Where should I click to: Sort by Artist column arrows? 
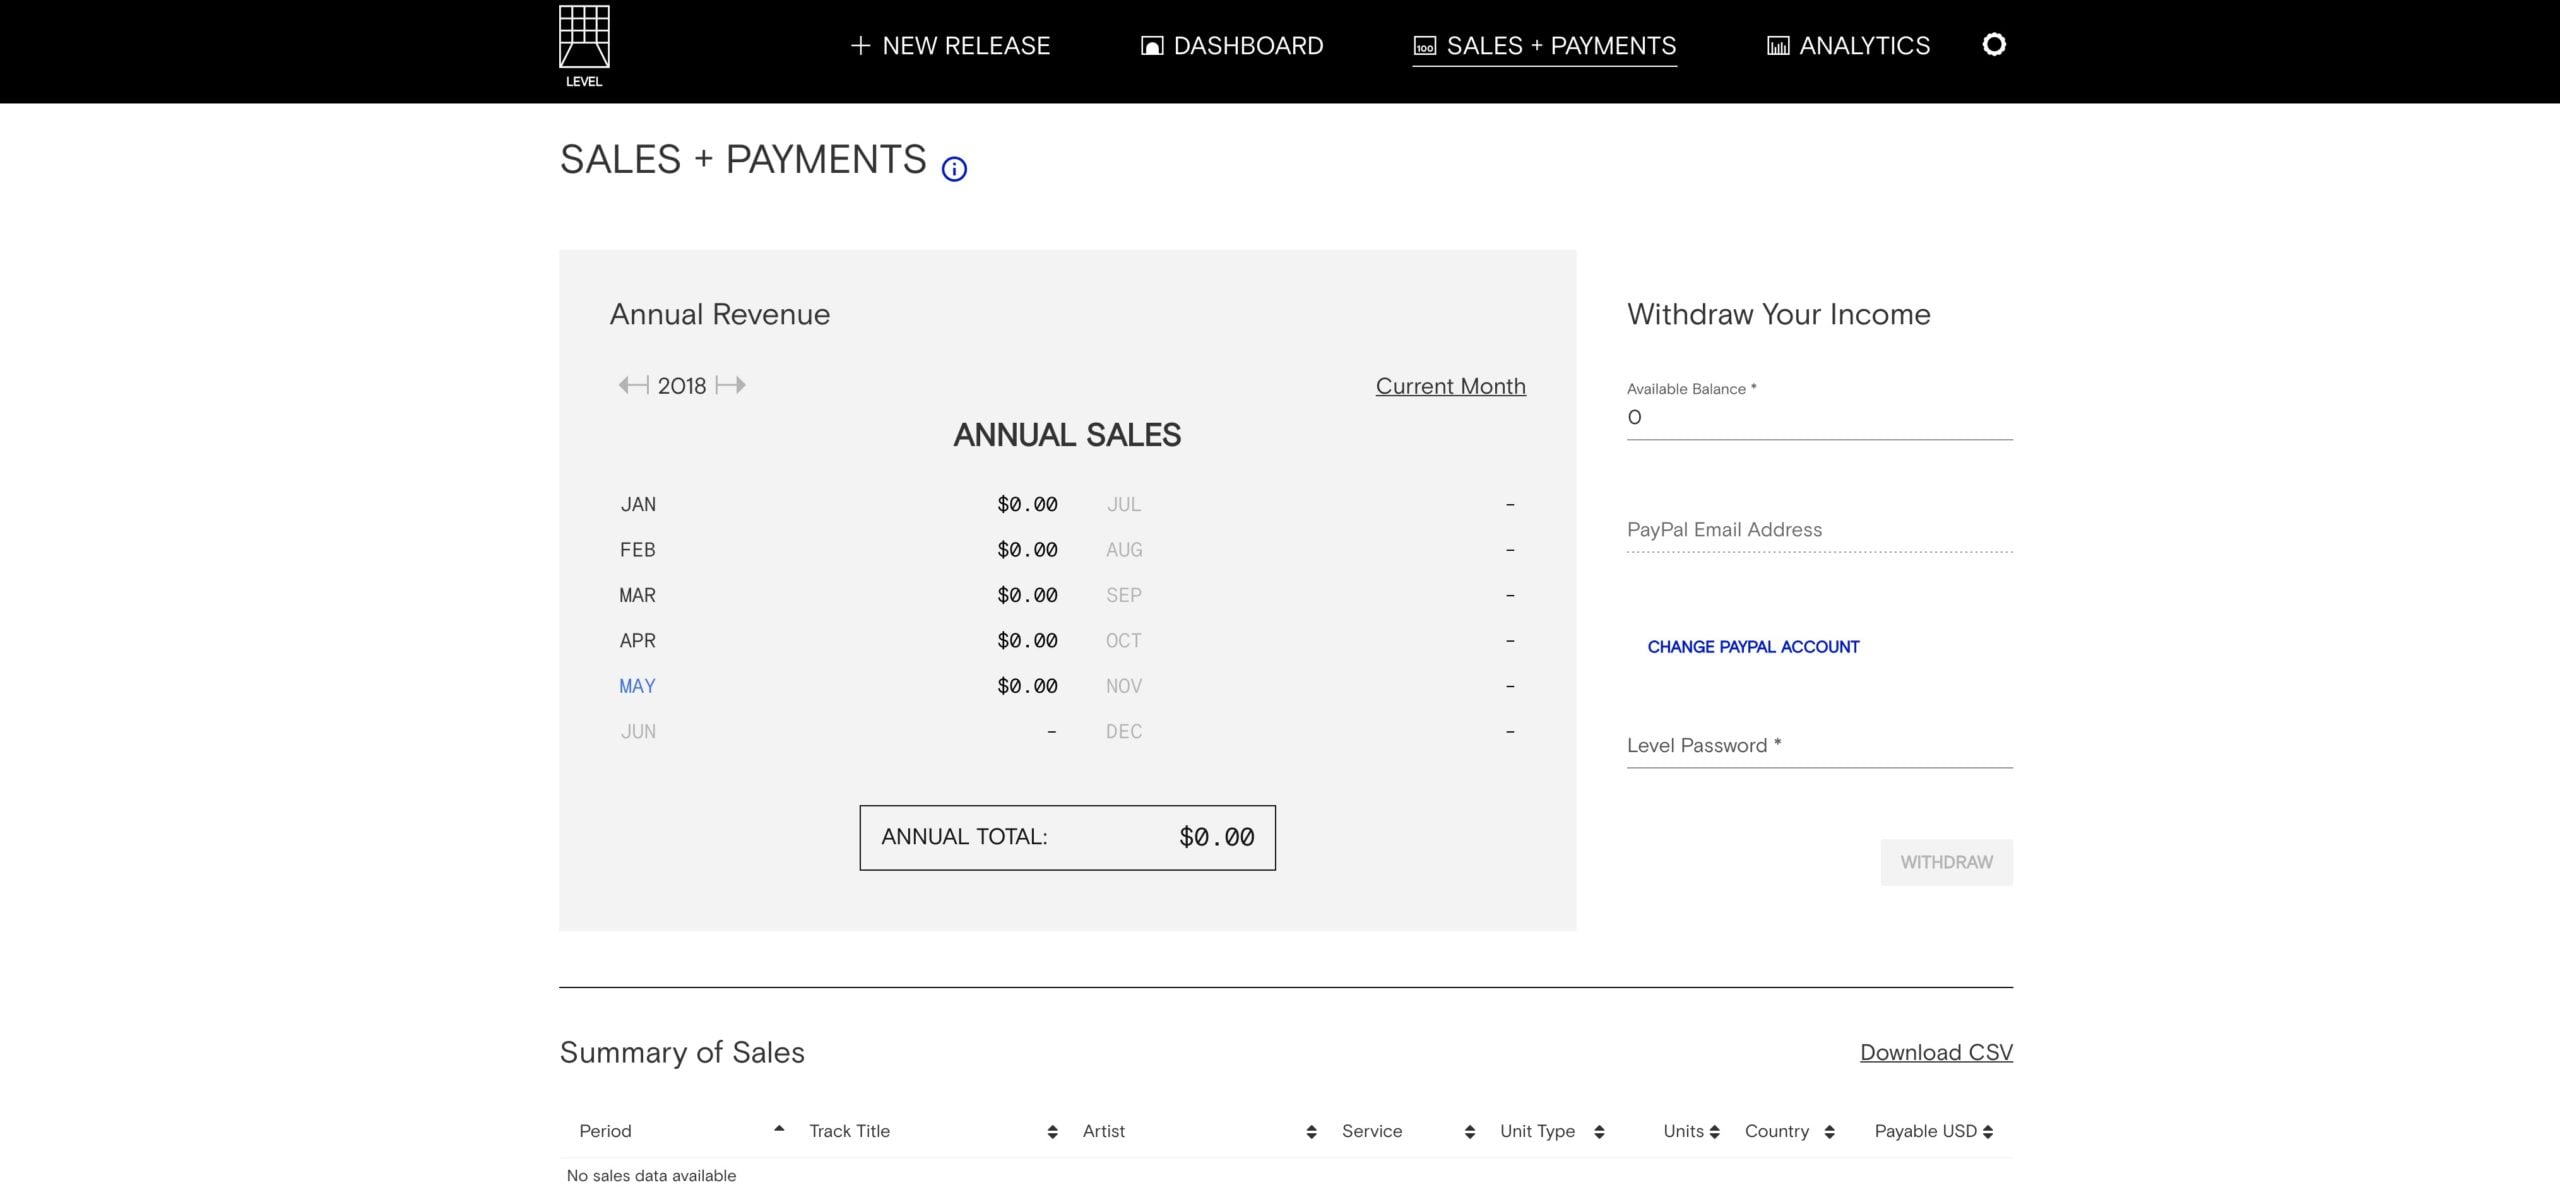1311,1131
